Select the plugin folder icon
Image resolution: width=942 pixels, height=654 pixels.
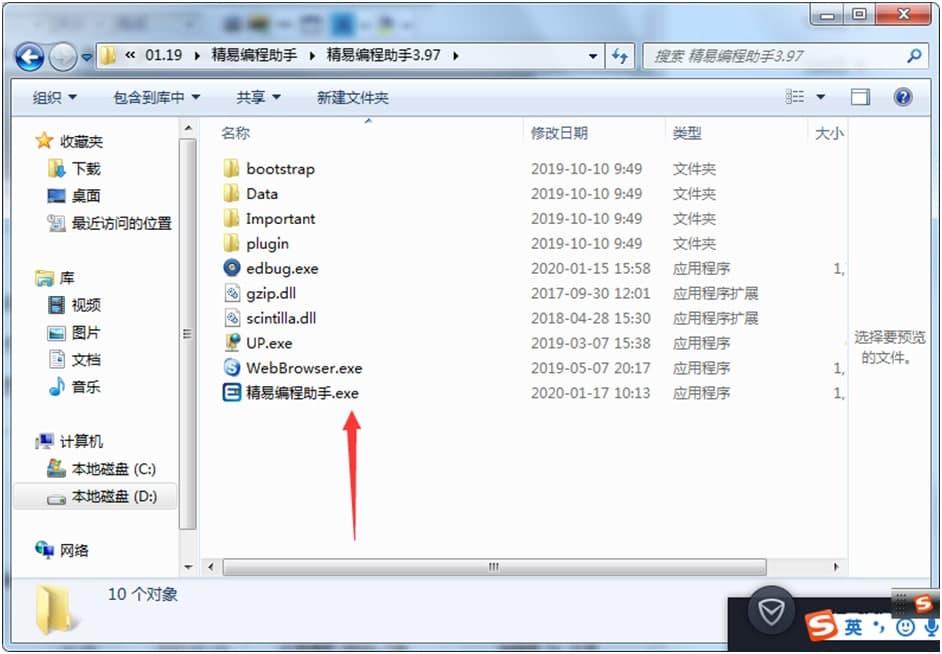pyautogui.click(x=231, y=243)
